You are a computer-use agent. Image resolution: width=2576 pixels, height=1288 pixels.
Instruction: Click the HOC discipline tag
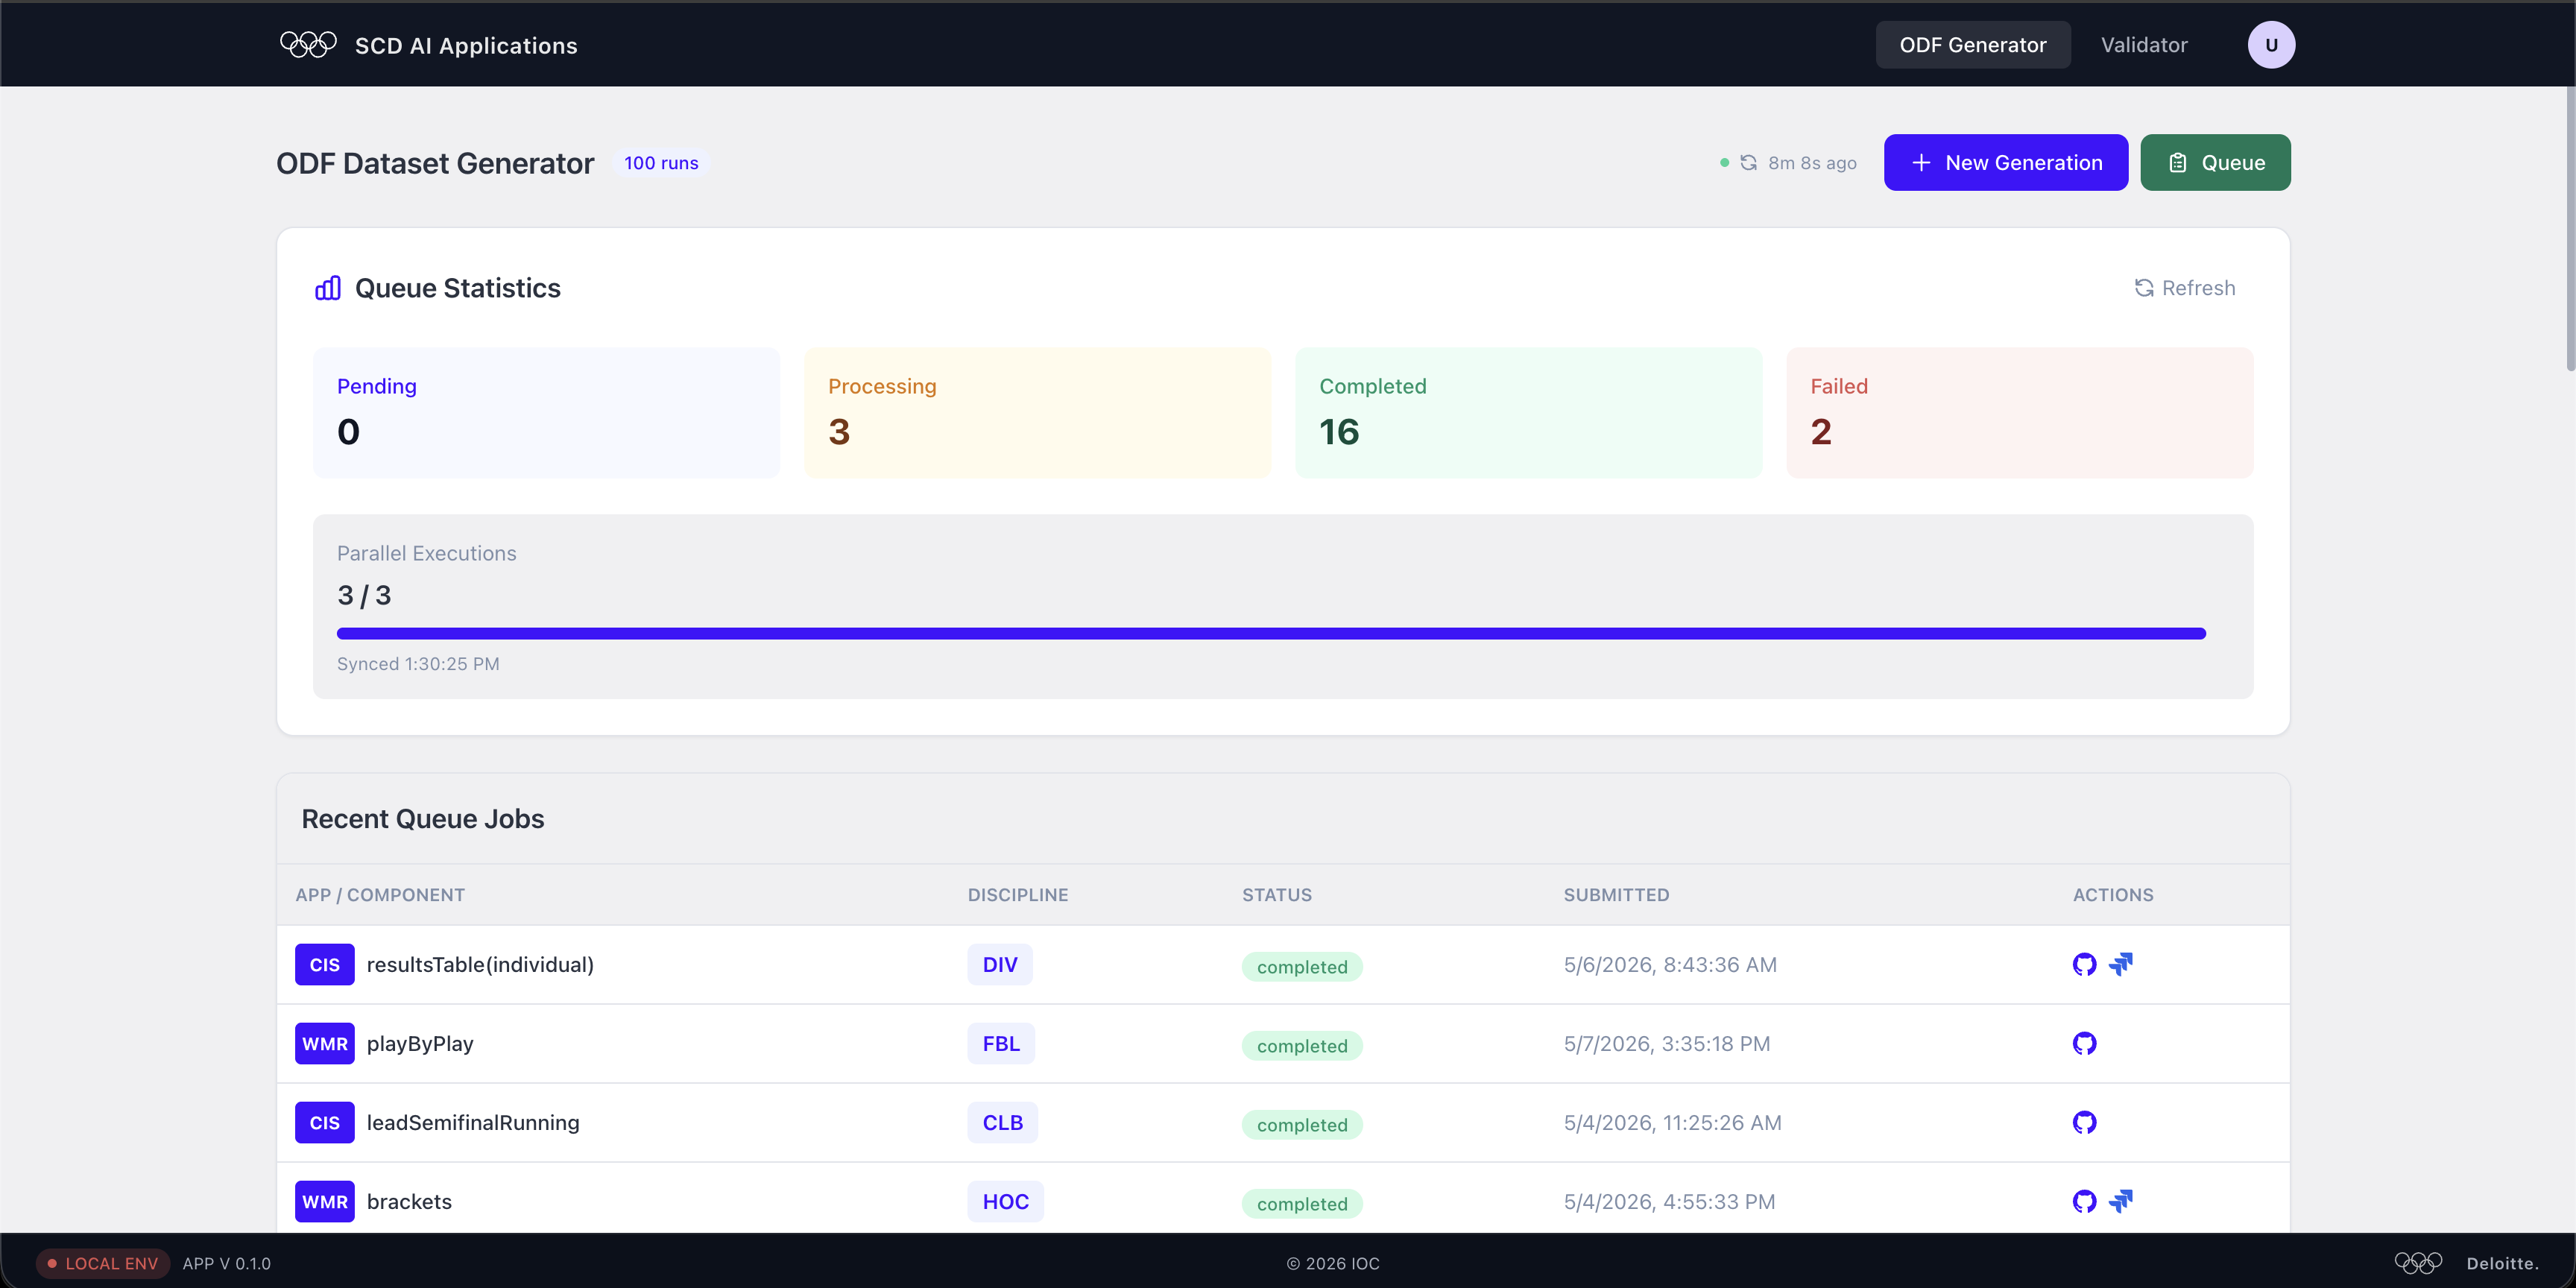(1005, 1202)
